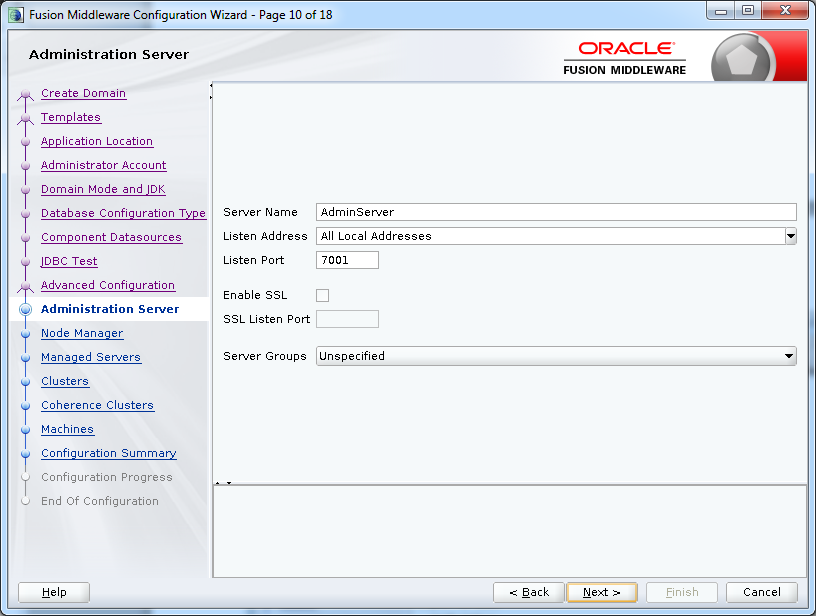Click the Domain Mode and JDK bullet icon
This screenshot has width=816, height=616.
[25, 189]
